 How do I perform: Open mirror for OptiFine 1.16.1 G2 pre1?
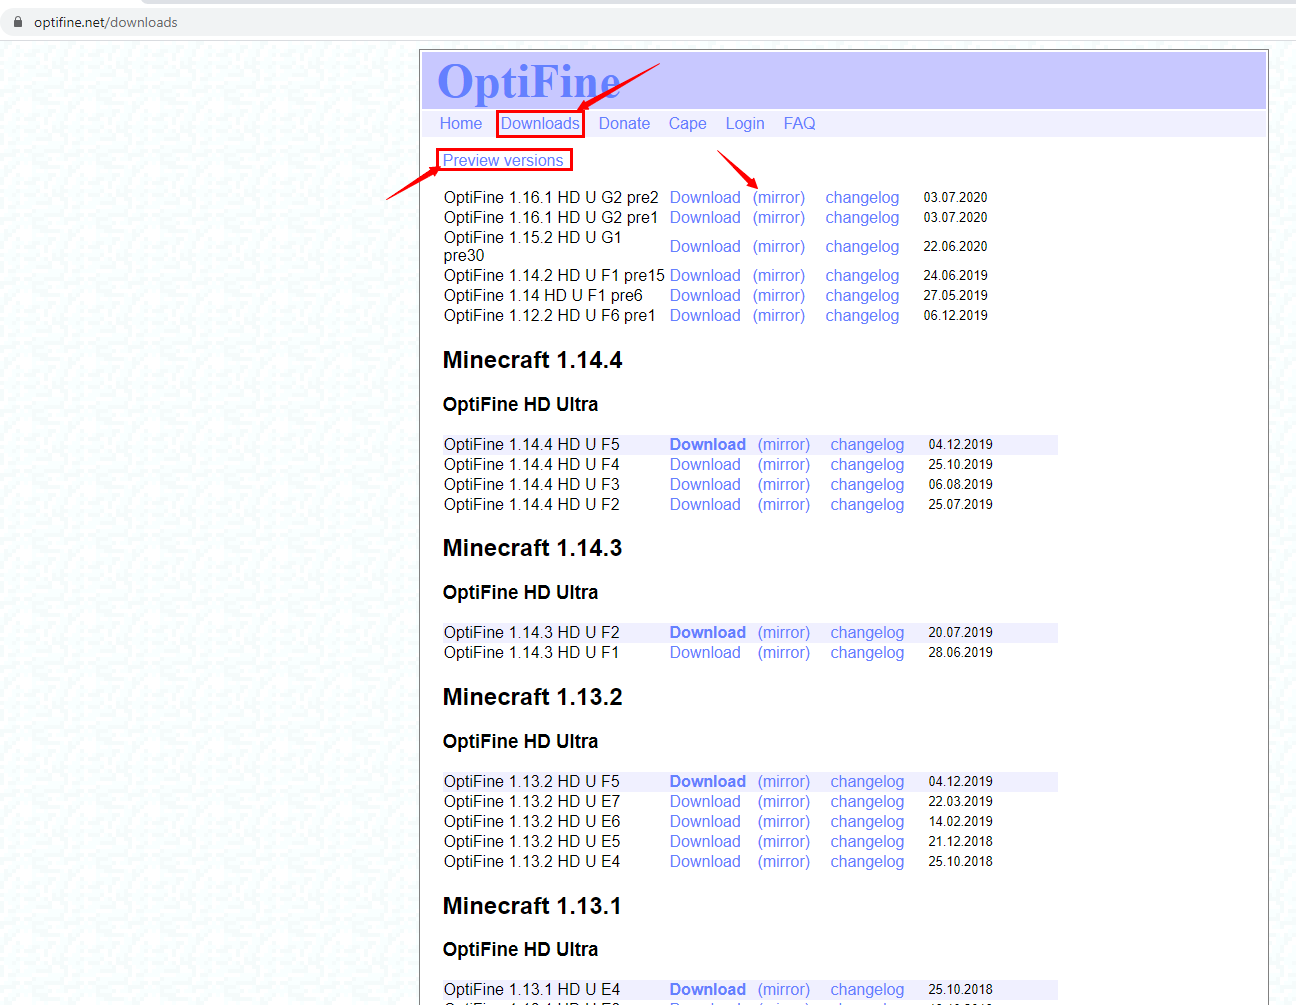(779, 217)
